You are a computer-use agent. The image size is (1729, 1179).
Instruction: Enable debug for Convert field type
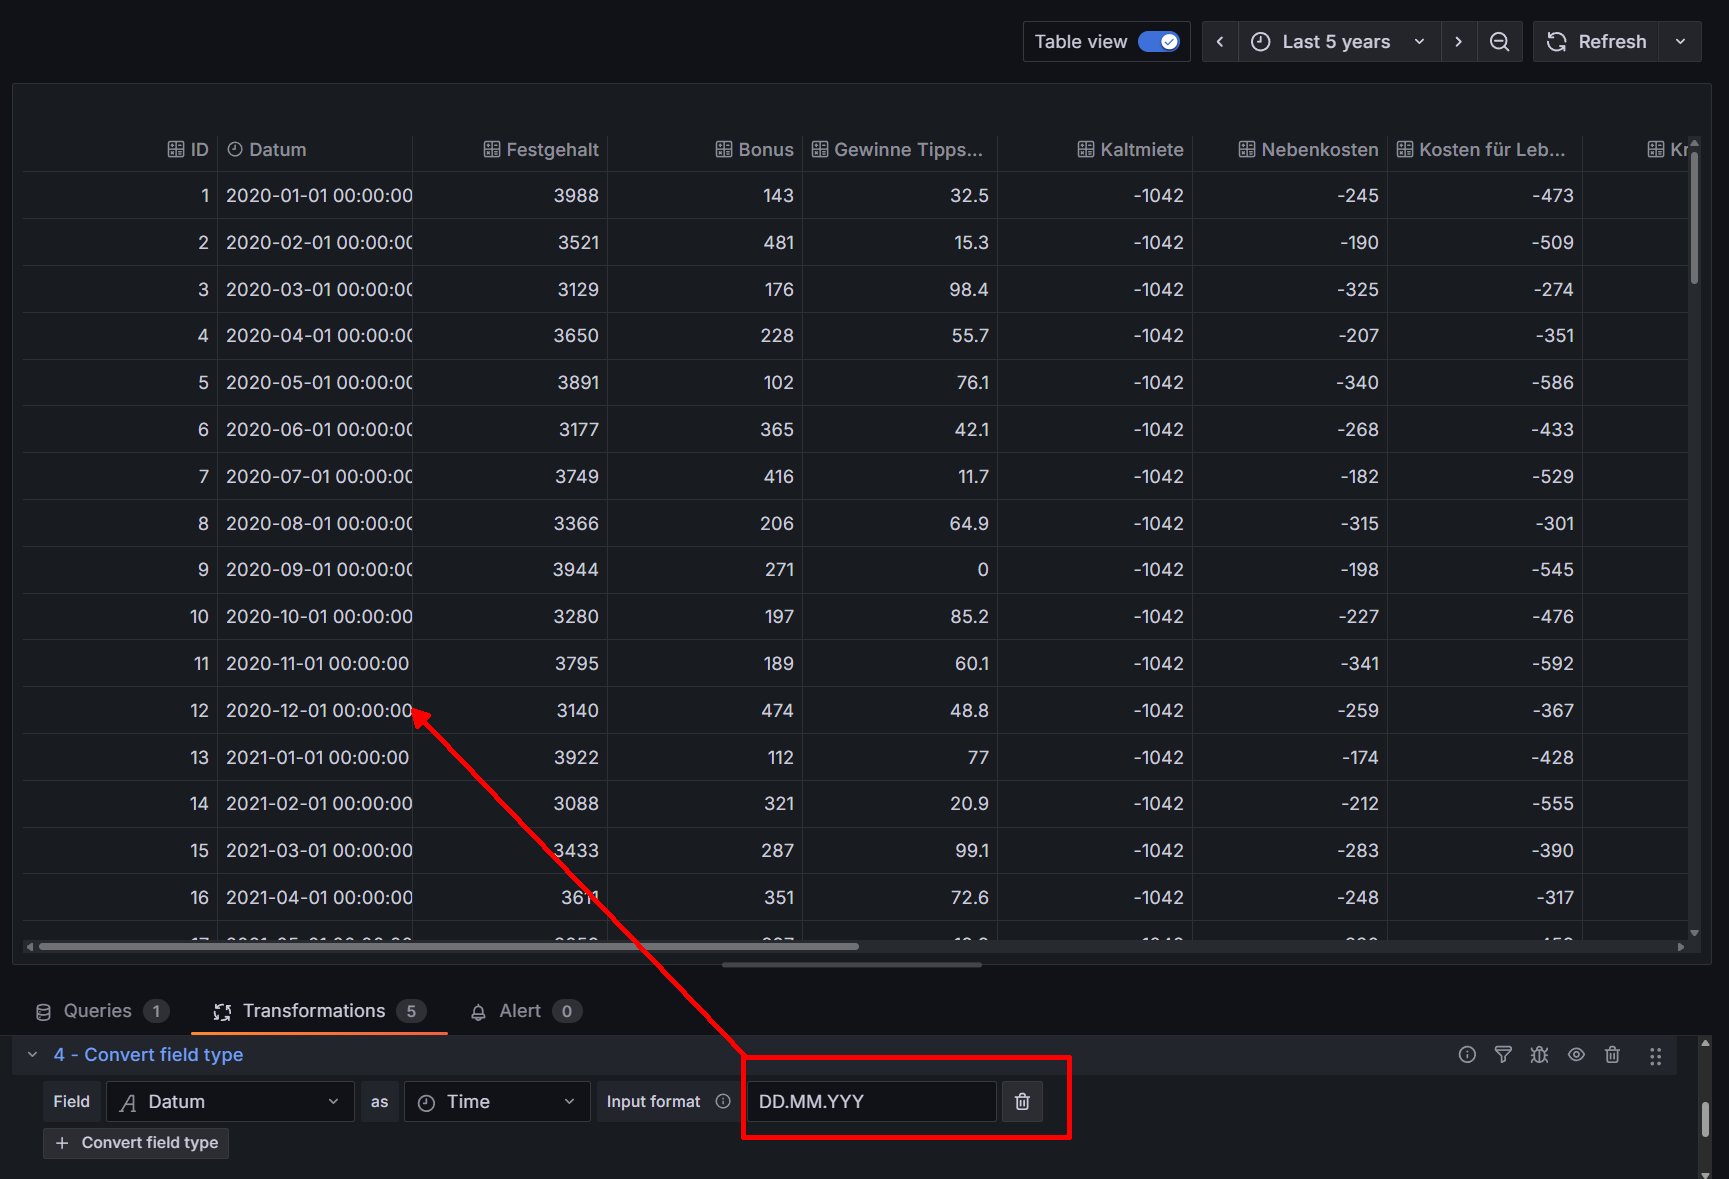pyautogui.click(x=1539, y=1055)
